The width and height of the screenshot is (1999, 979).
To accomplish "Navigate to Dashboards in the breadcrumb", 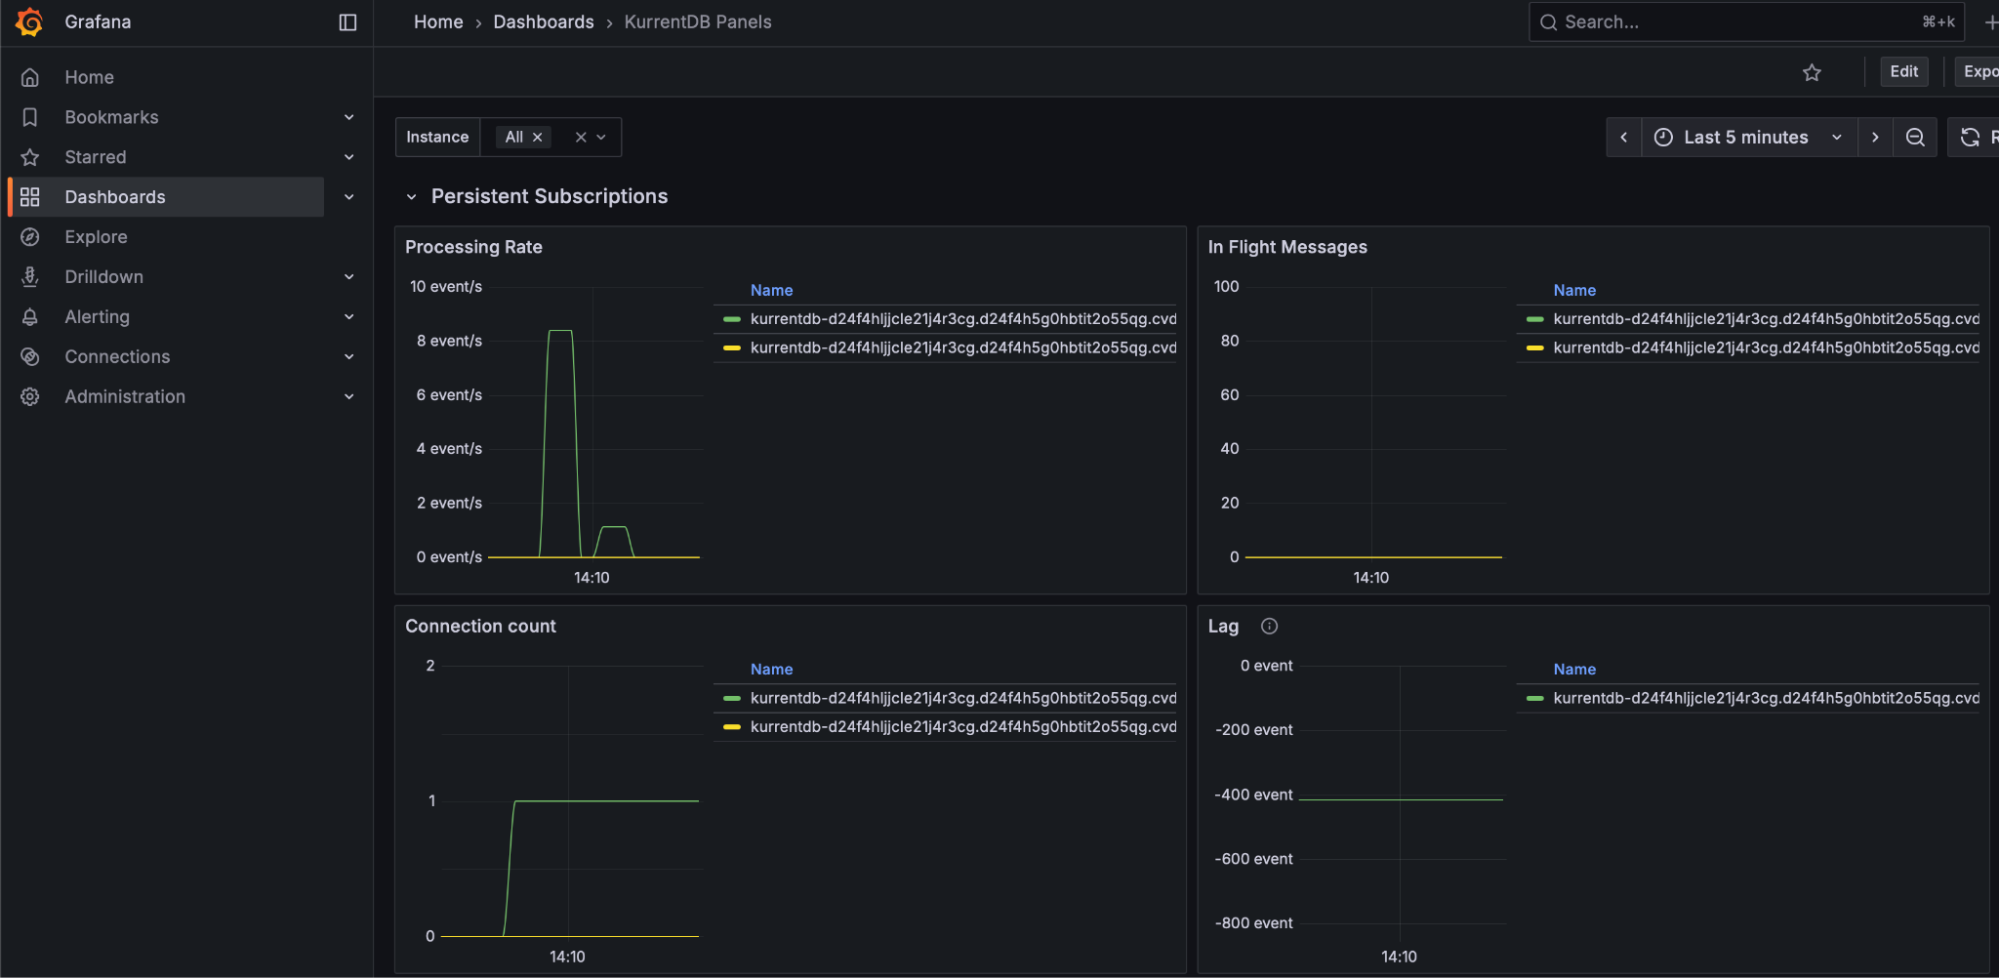I will click(543, 21).
